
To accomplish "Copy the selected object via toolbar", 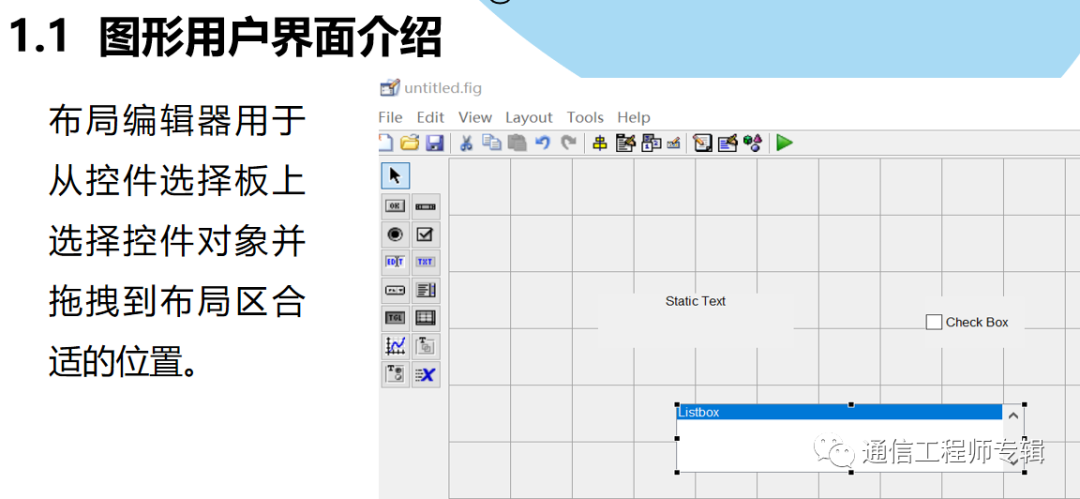I will pyautogui.click(x=492, y=143).
